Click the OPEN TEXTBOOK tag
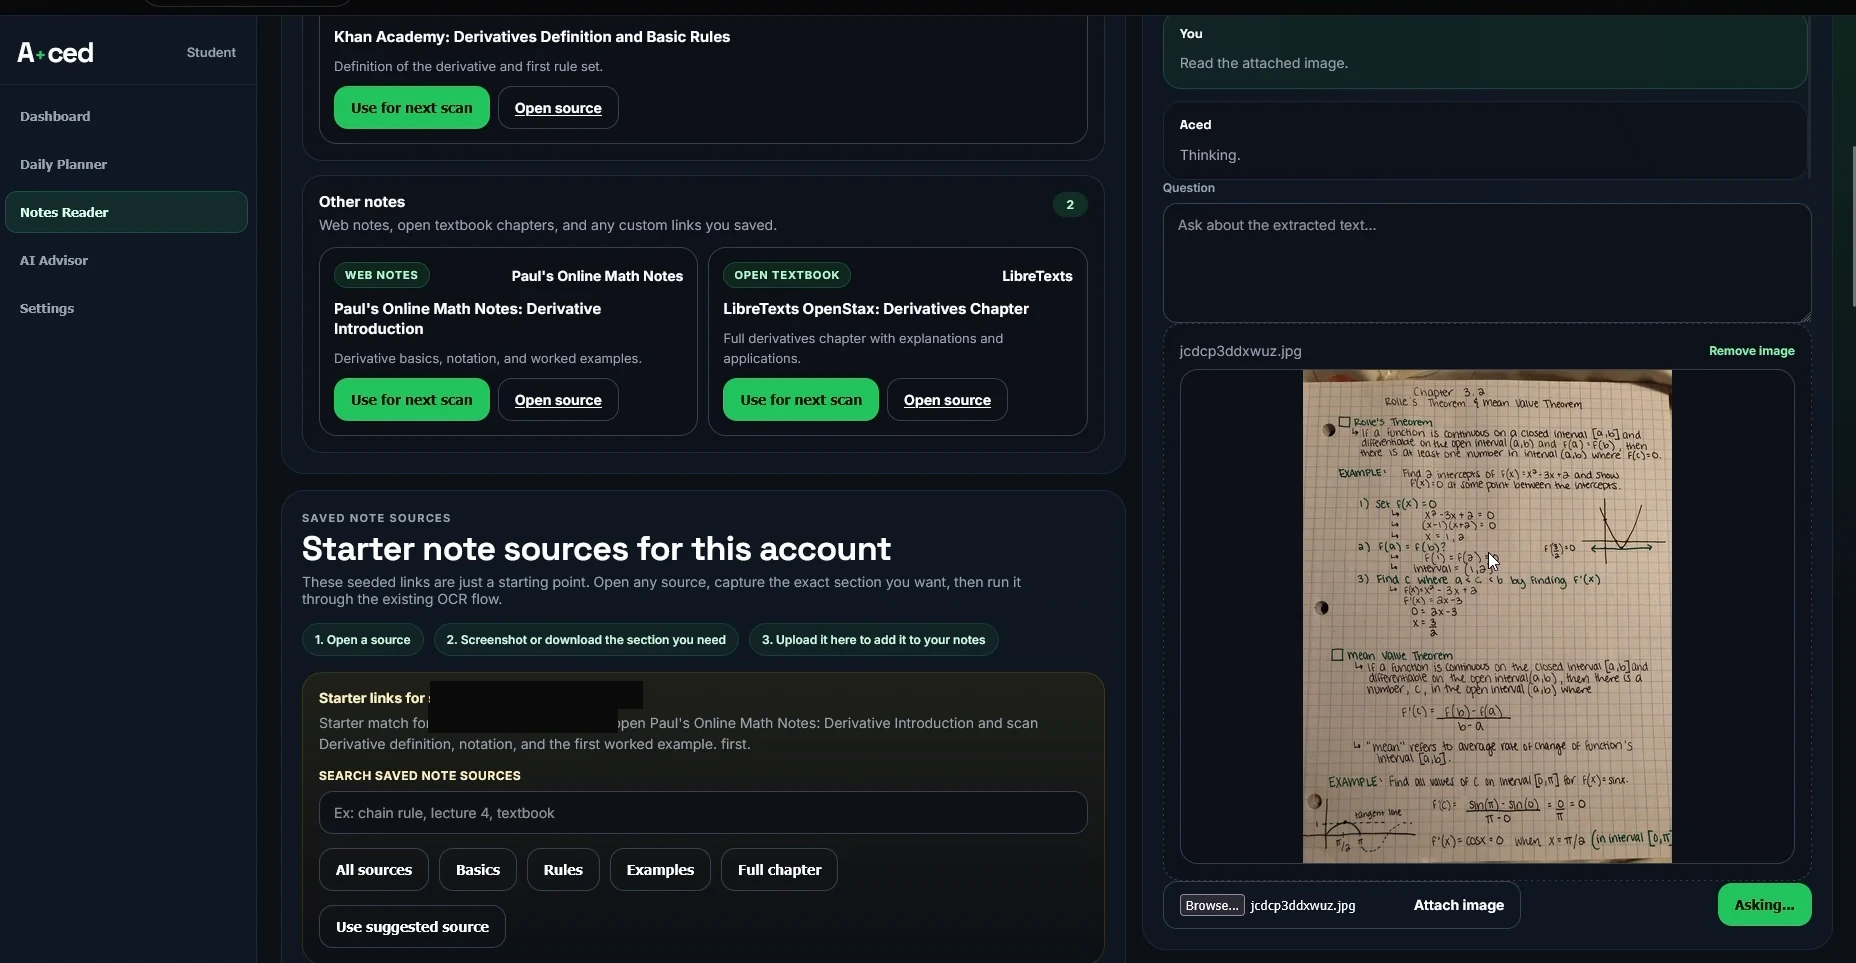The width and height of the screenshot is (1856, 963). click(787, 275)
